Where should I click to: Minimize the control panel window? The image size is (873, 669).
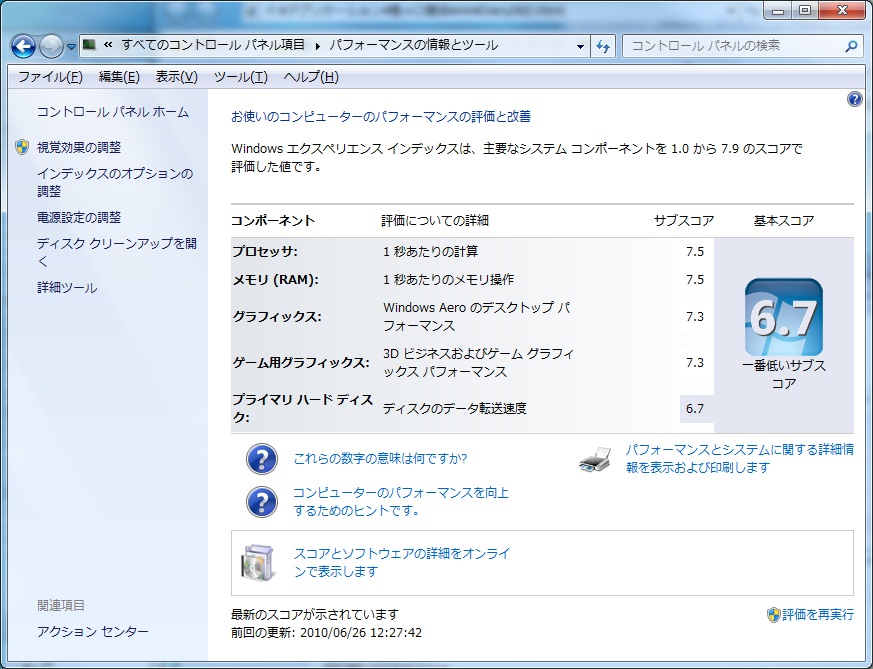point(778,11)
